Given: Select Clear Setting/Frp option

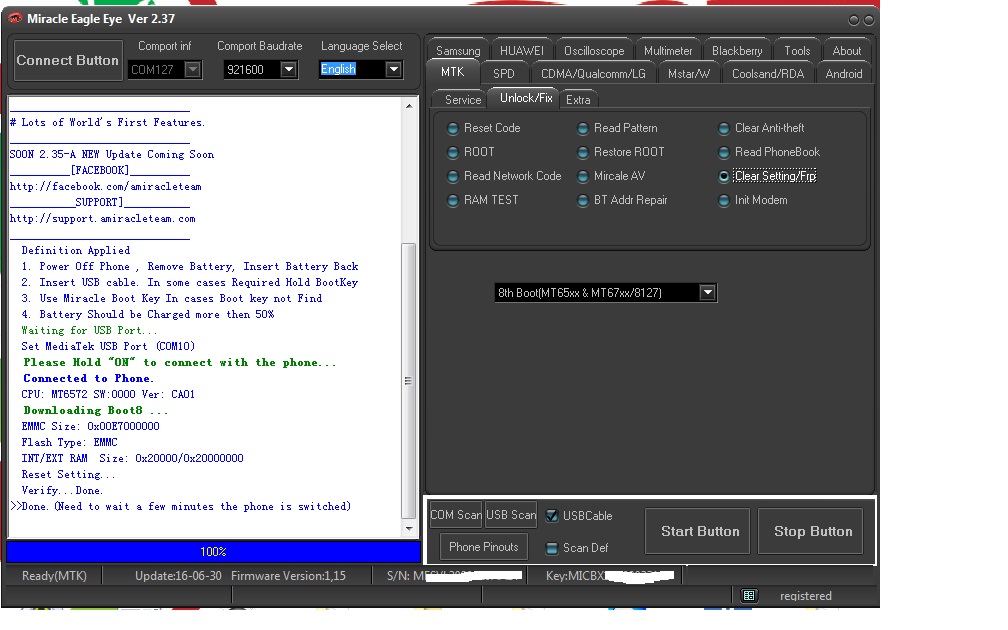Looking at the screenshot, I should (x=768, y=176).
